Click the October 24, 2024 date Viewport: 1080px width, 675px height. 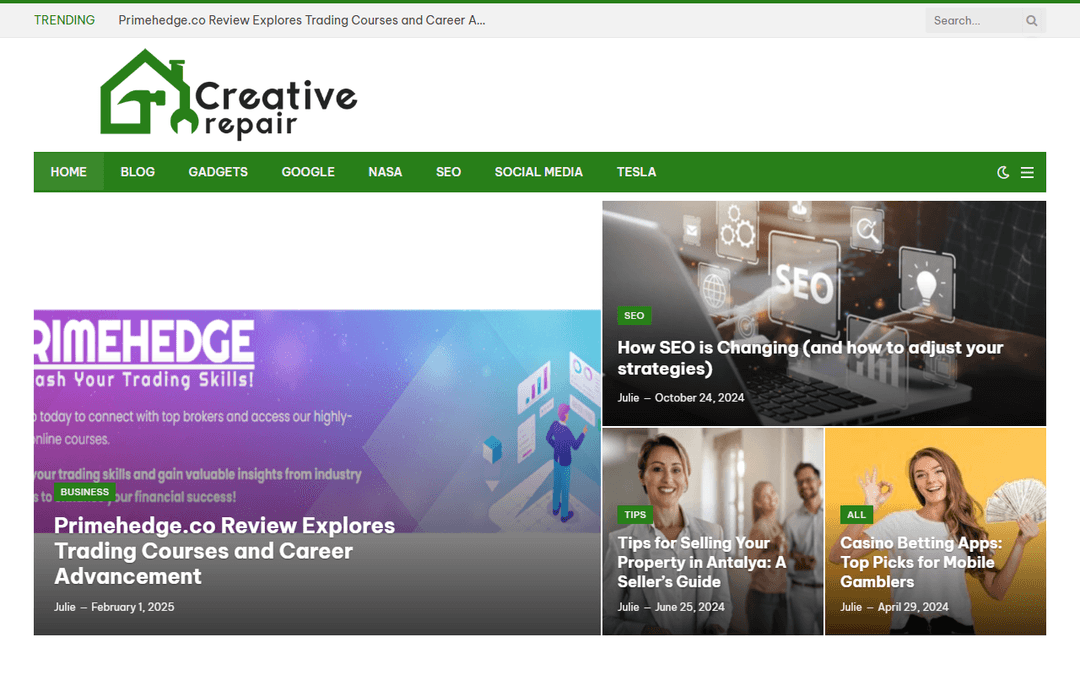699,397
